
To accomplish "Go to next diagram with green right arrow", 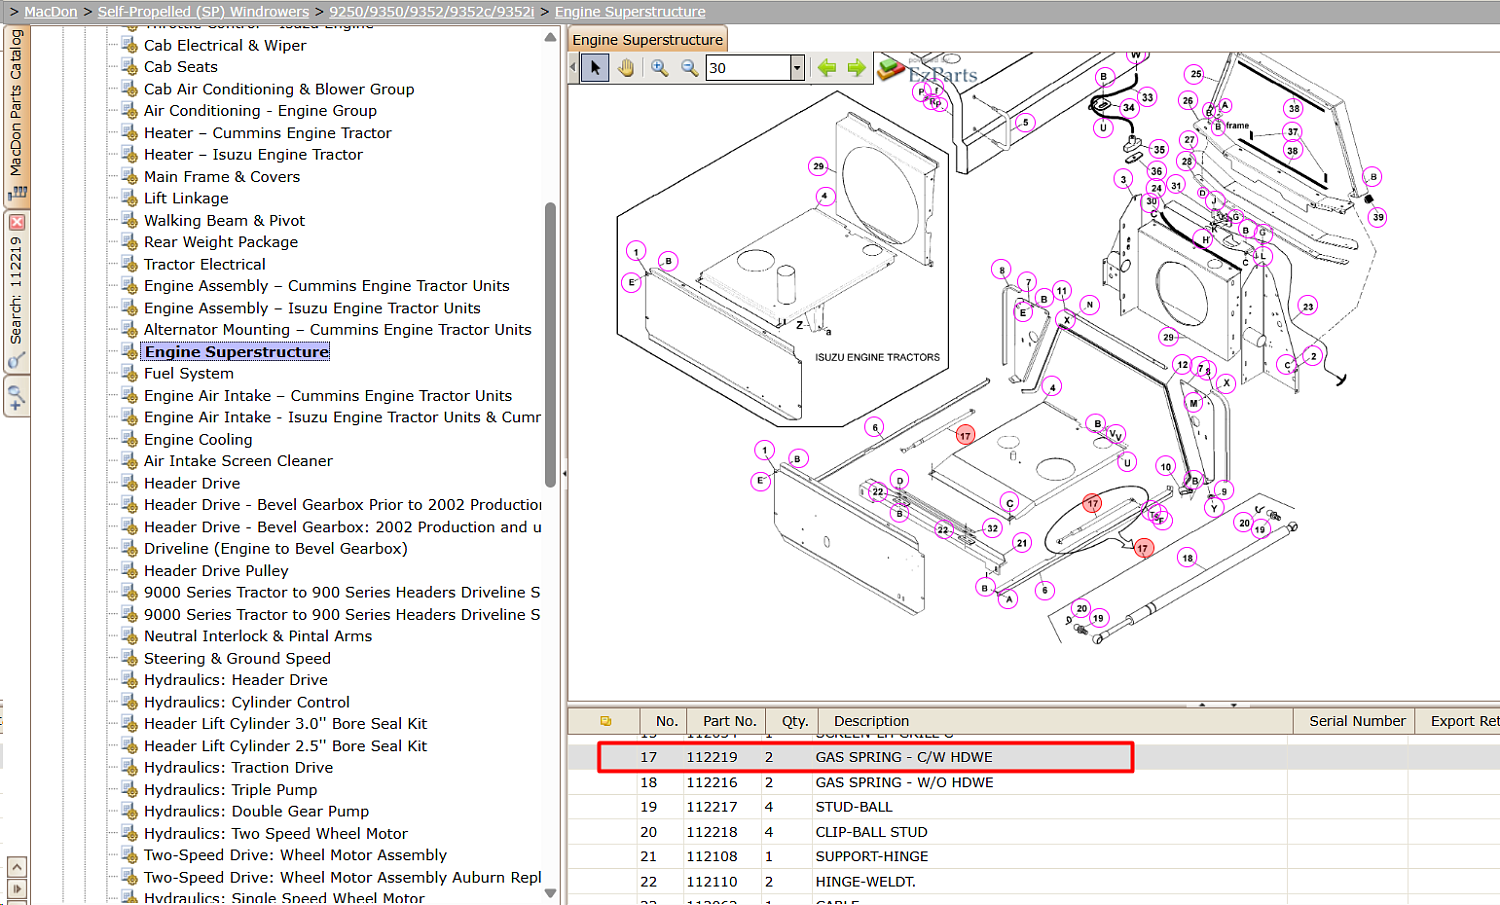I will [857, 68].
